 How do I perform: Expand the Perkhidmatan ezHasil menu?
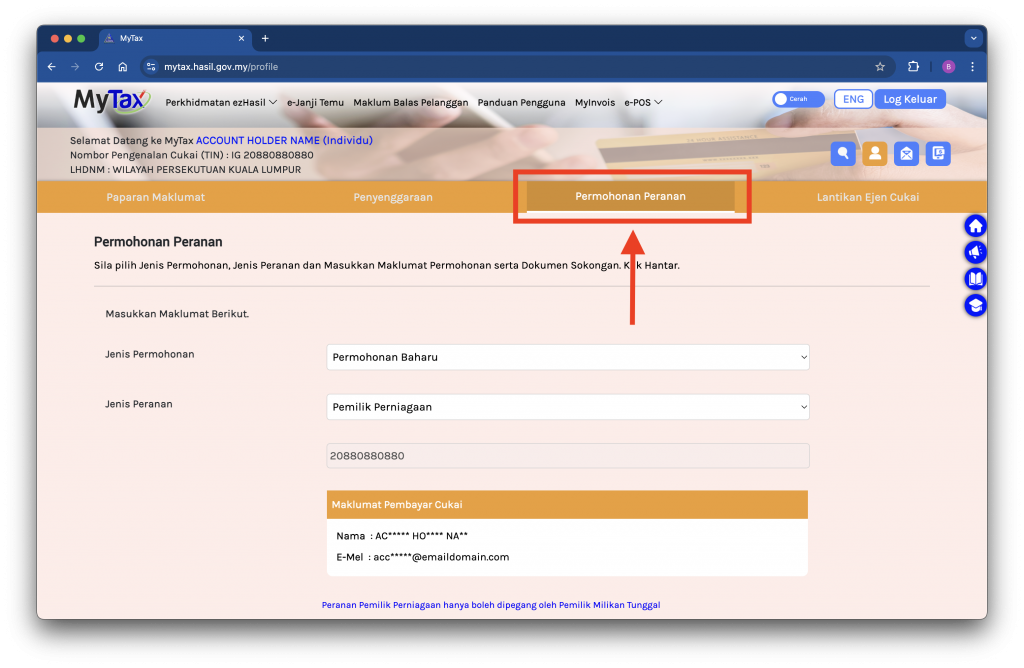[221, 102]
